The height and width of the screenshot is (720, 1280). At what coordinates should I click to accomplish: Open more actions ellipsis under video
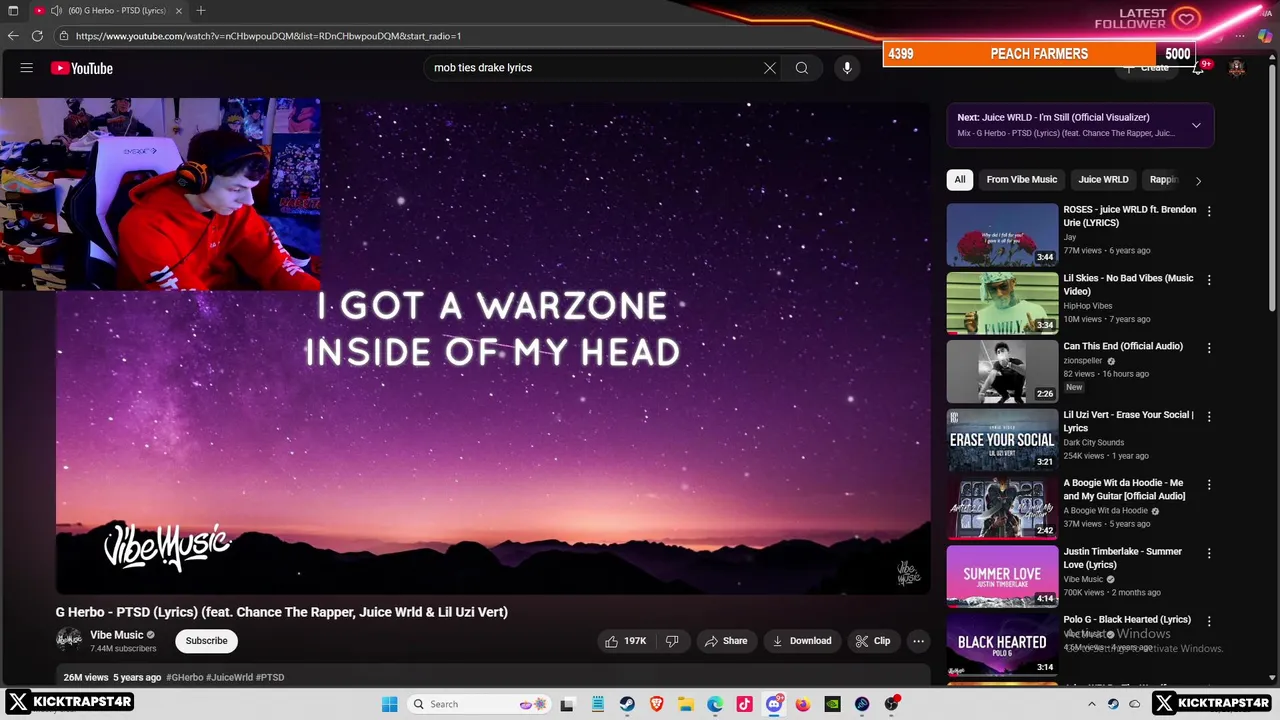click(918, 641)
